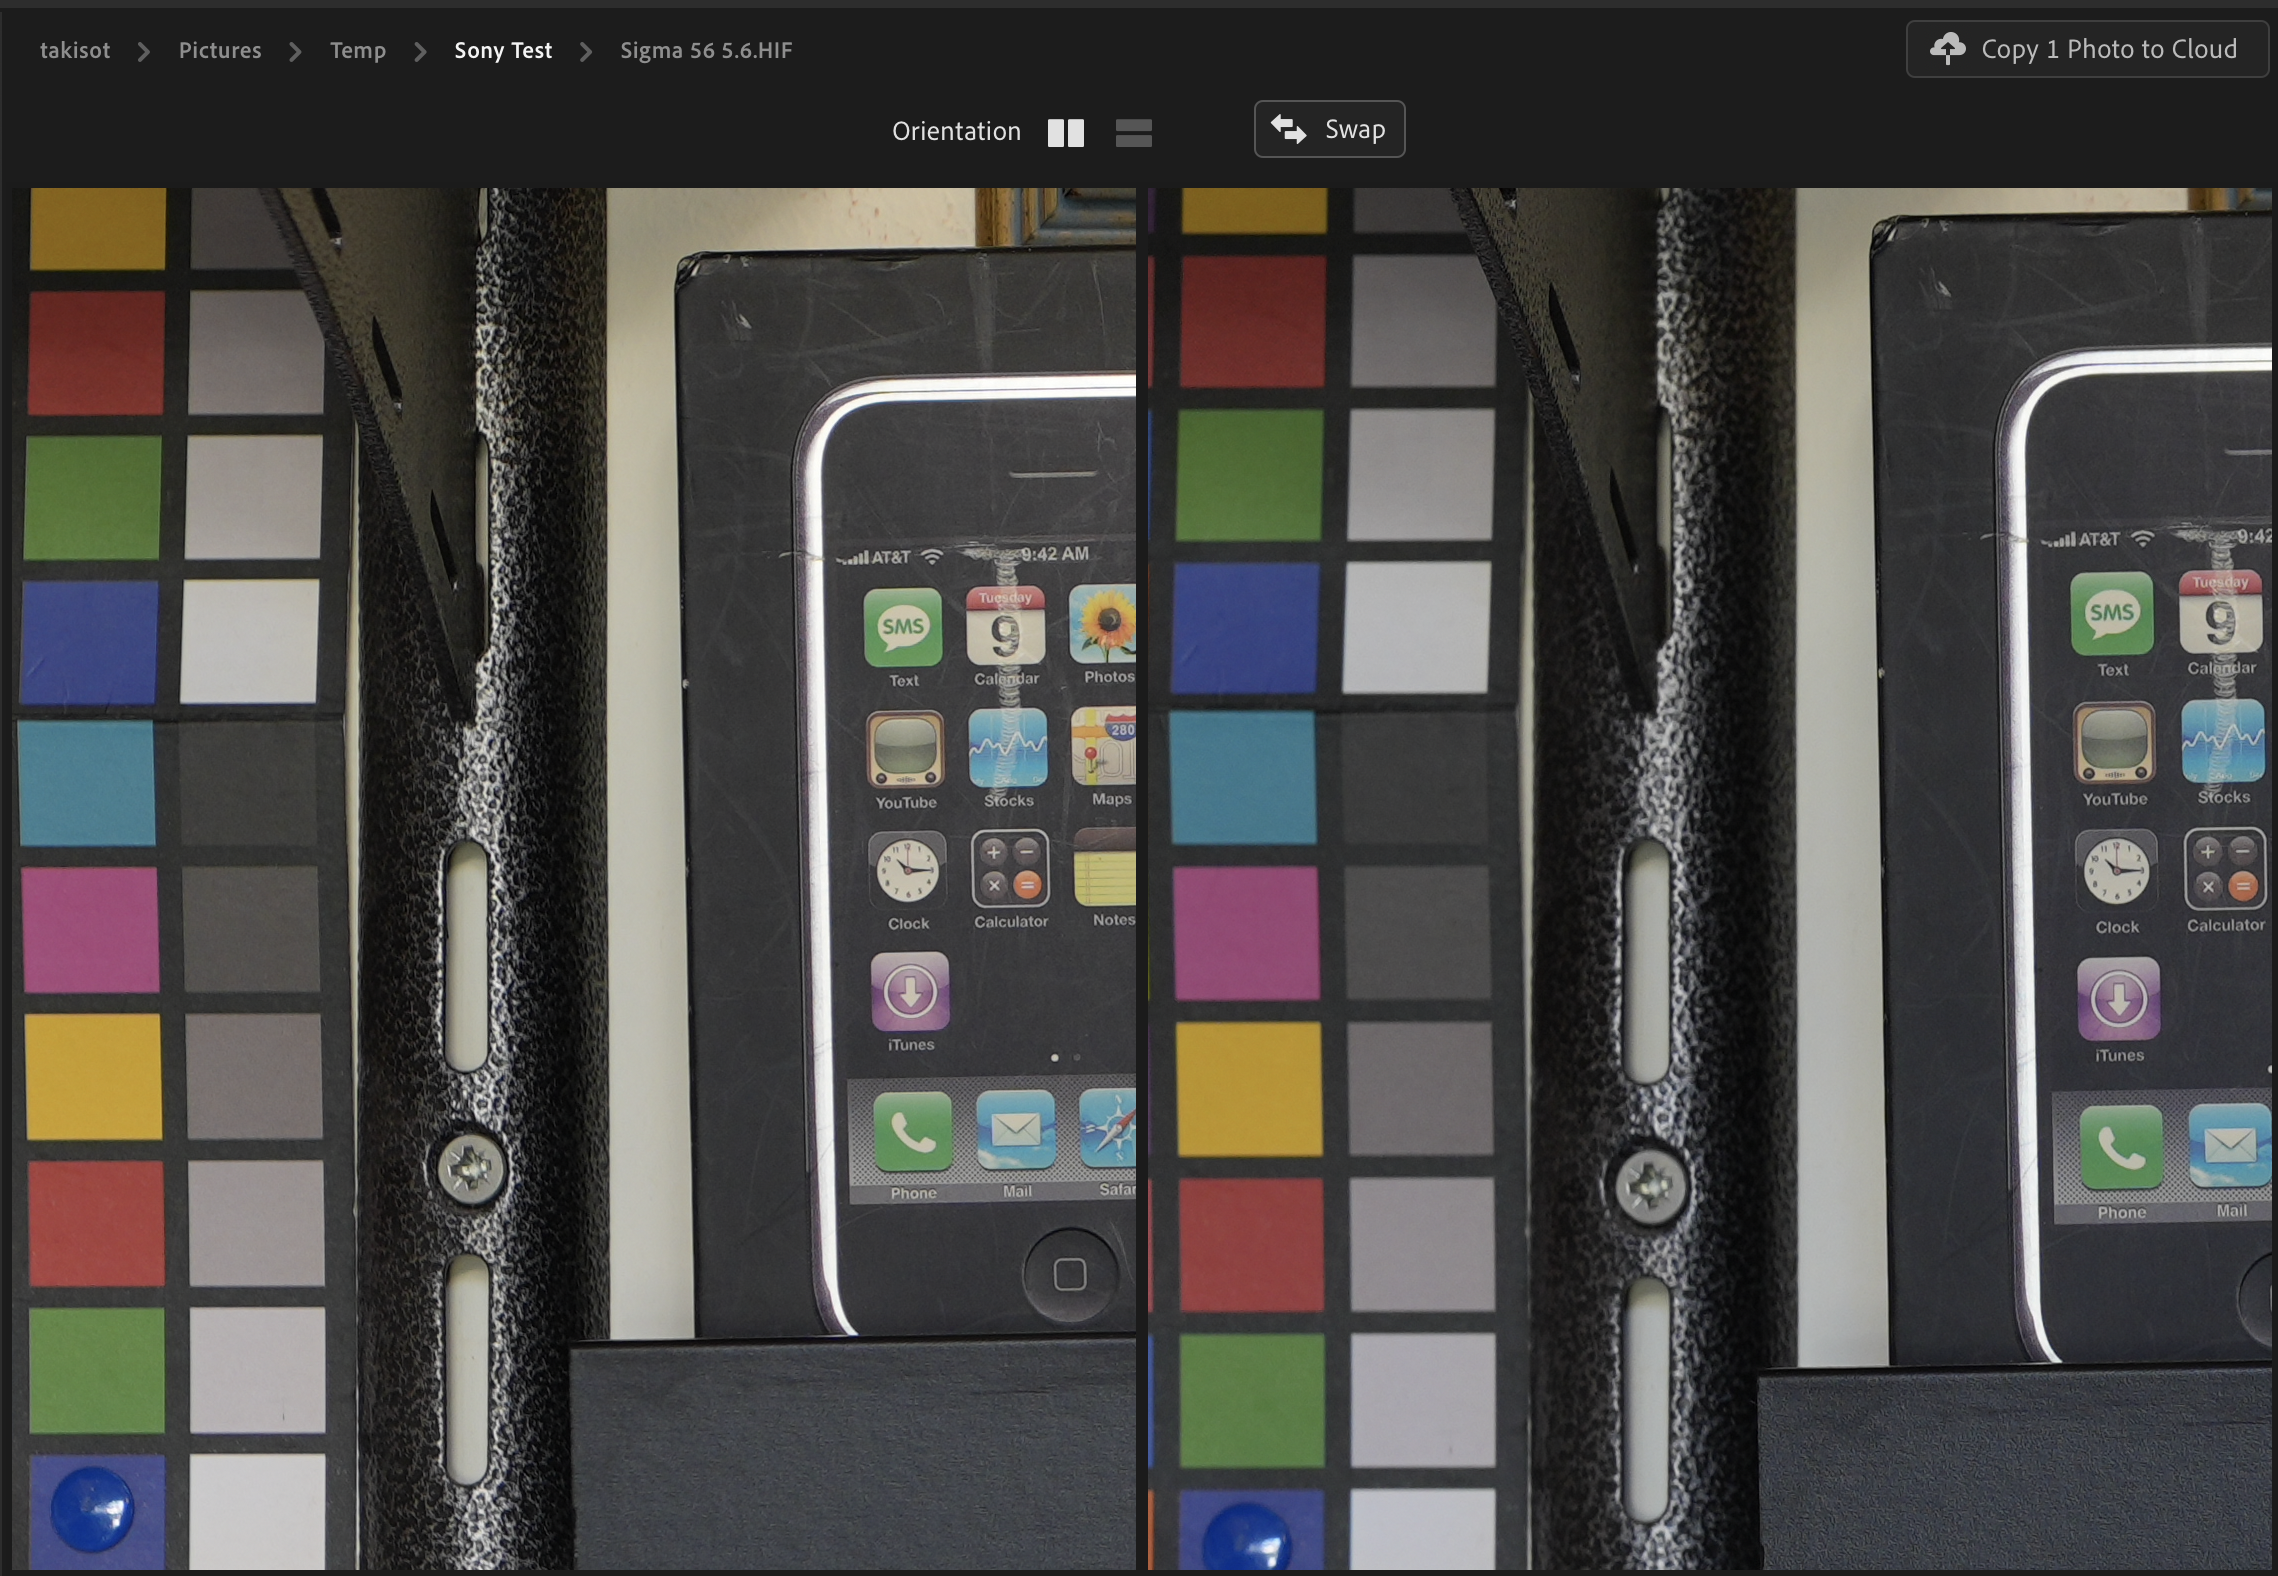Click the chevron after Pictures breadcrumb

295,51
